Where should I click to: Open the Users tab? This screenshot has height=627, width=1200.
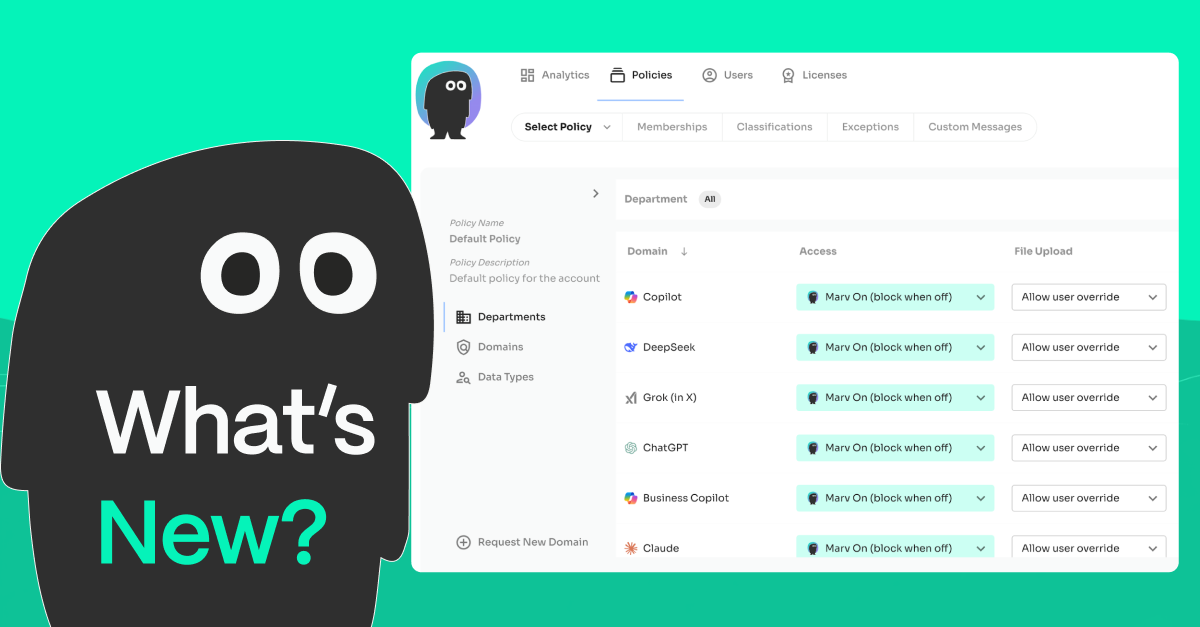click(x=727, y=75)
